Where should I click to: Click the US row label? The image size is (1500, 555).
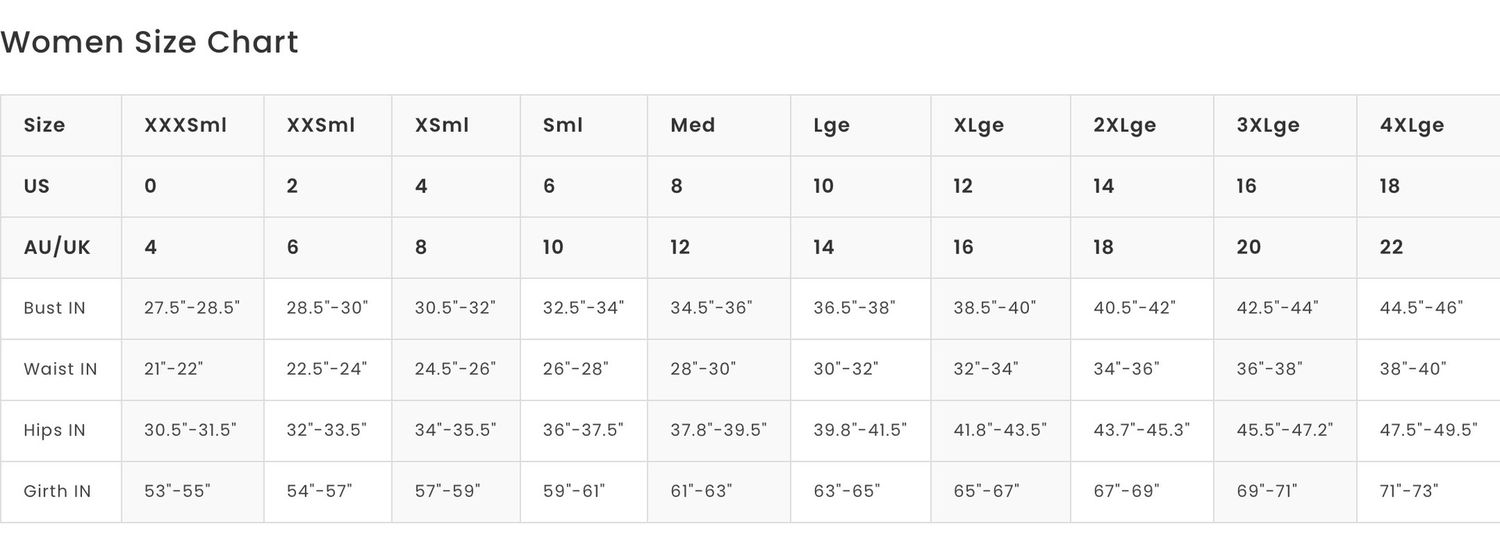37,186
